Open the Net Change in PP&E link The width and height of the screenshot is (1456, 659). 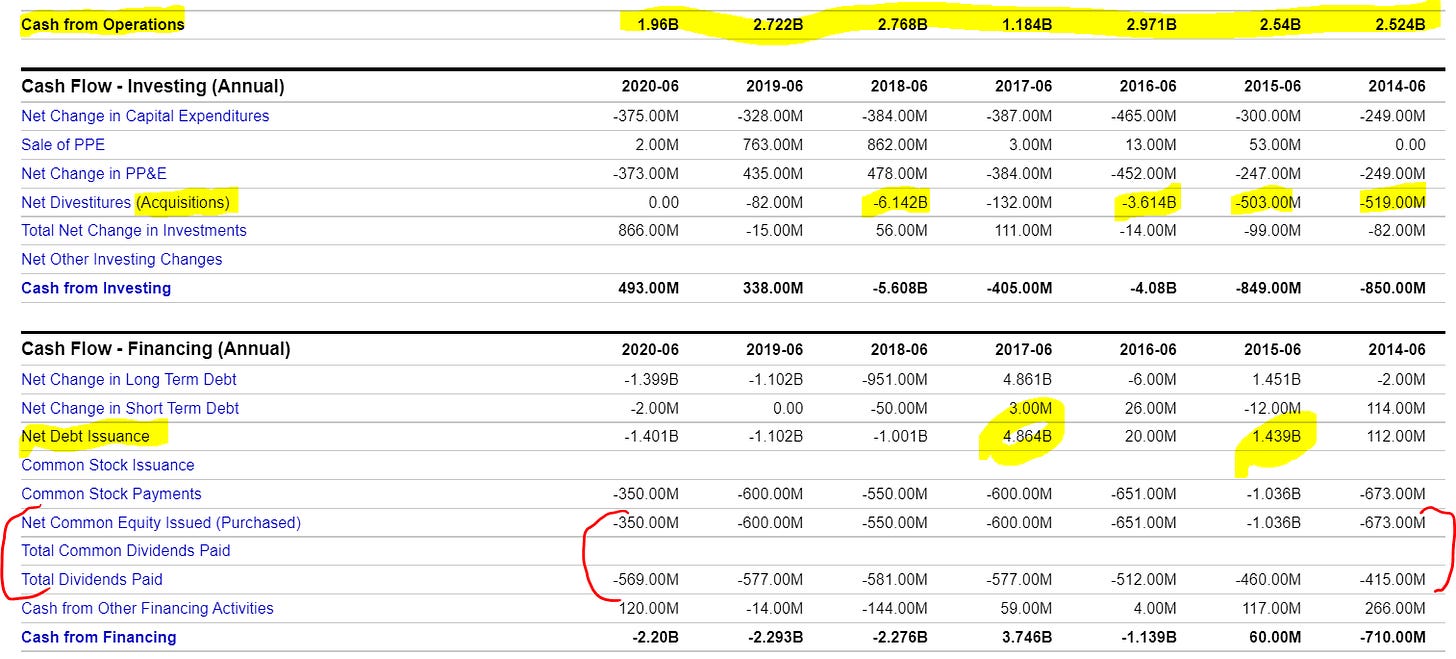[x=94, y=174]
